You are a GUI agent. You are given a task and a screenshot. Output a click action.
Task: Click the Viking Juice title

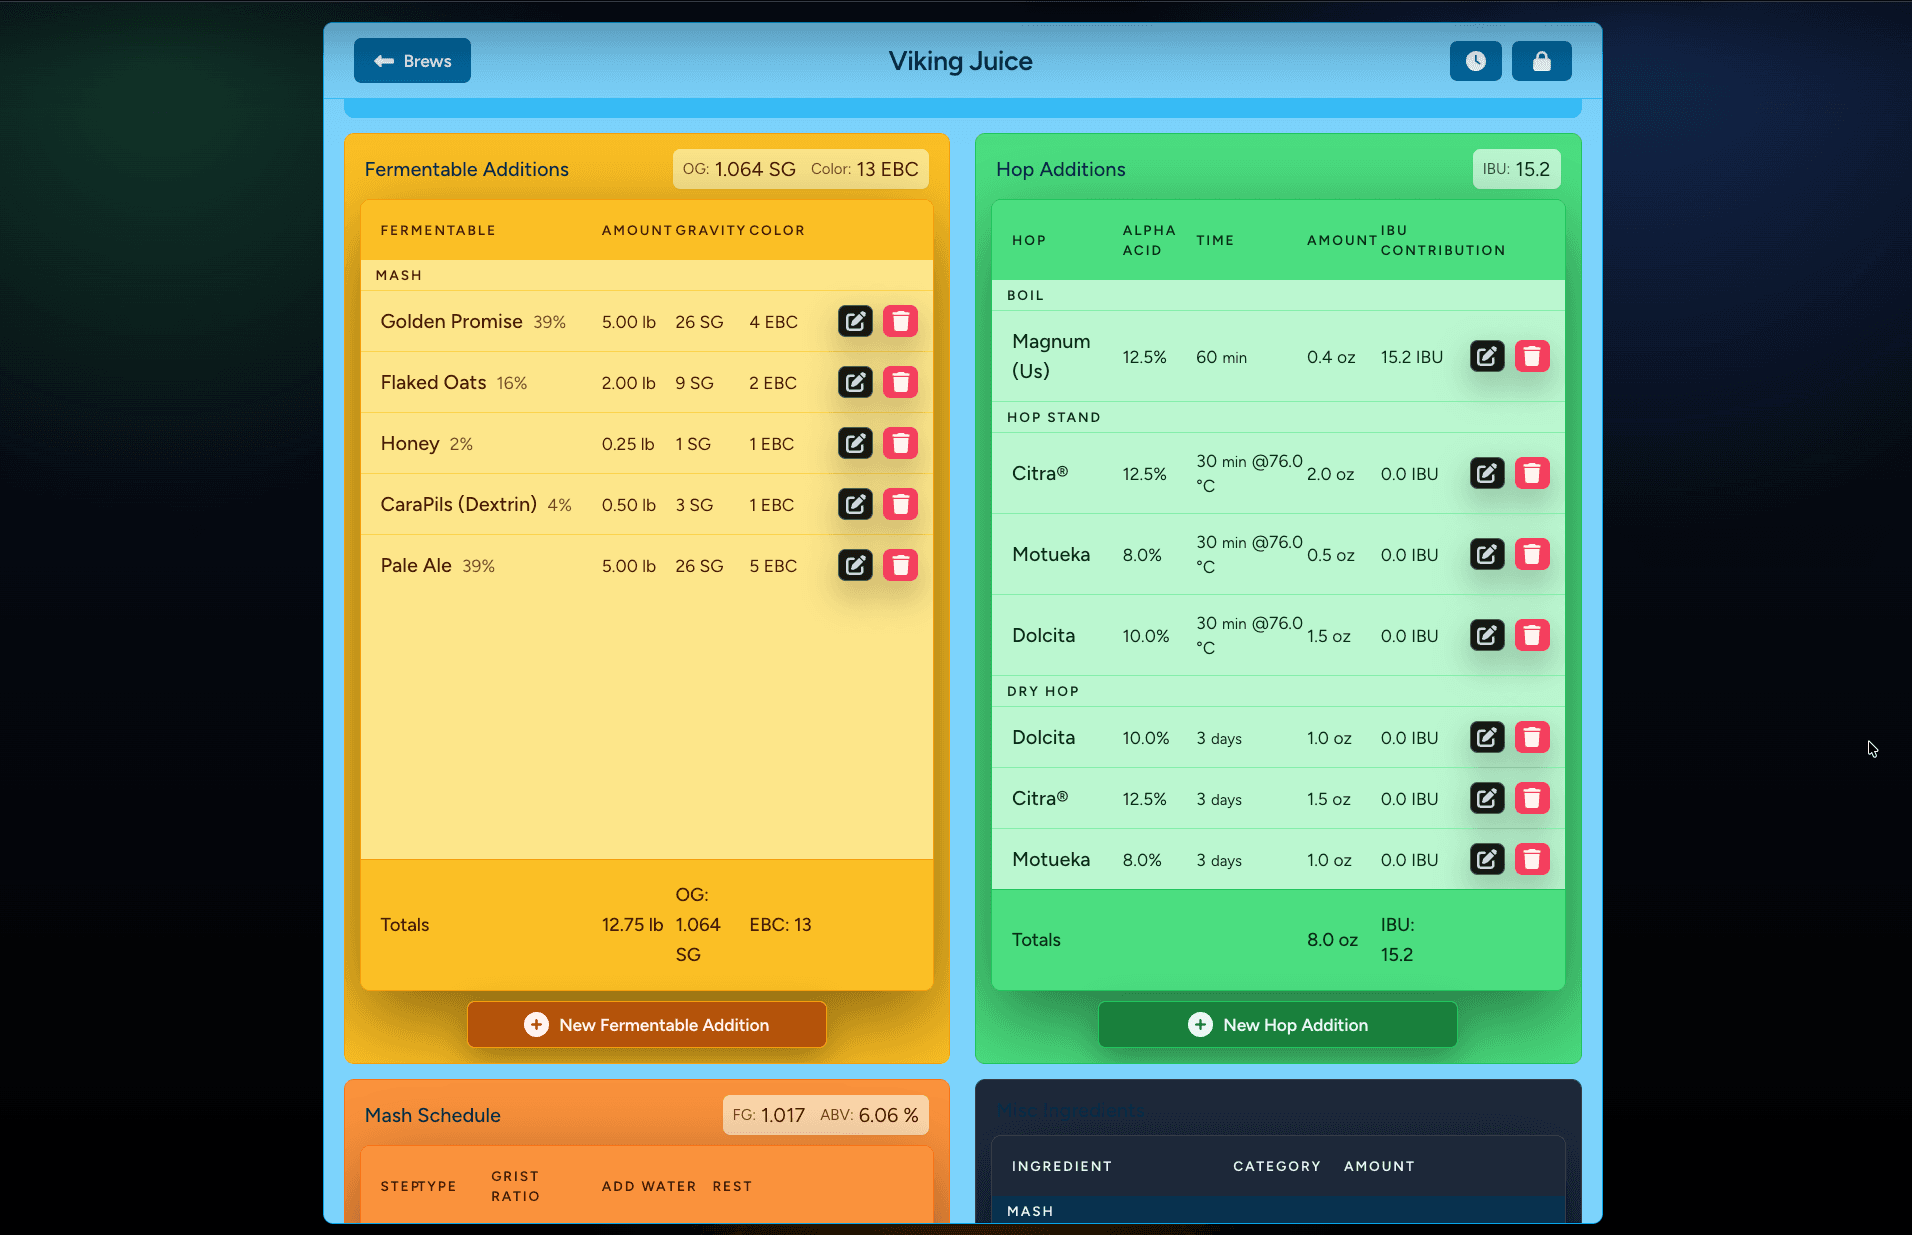click(960, 61)
